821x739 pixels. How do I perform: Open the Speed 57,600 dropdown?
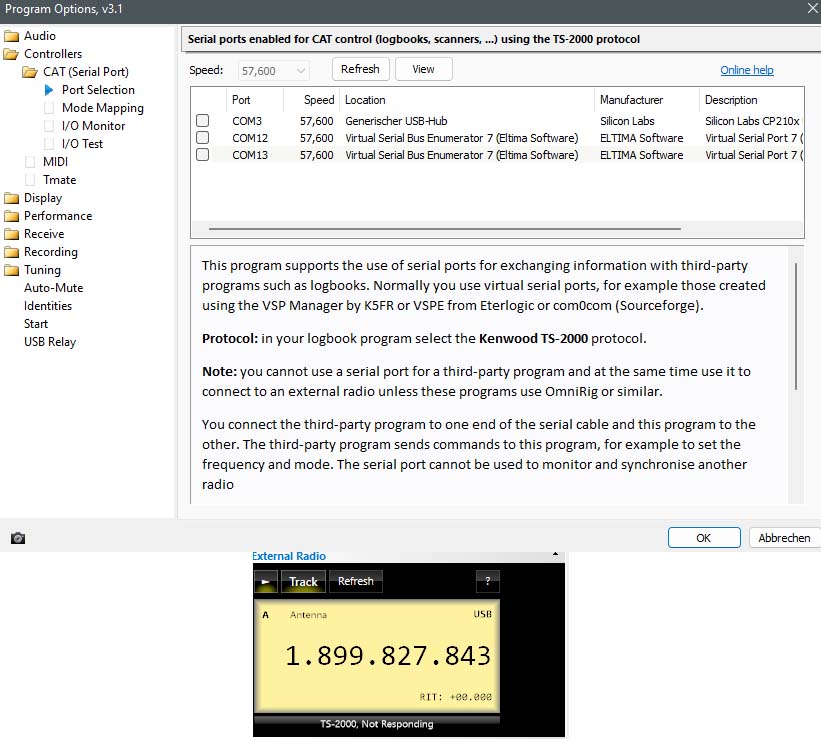pyautogui.click(x=274, y=71)
